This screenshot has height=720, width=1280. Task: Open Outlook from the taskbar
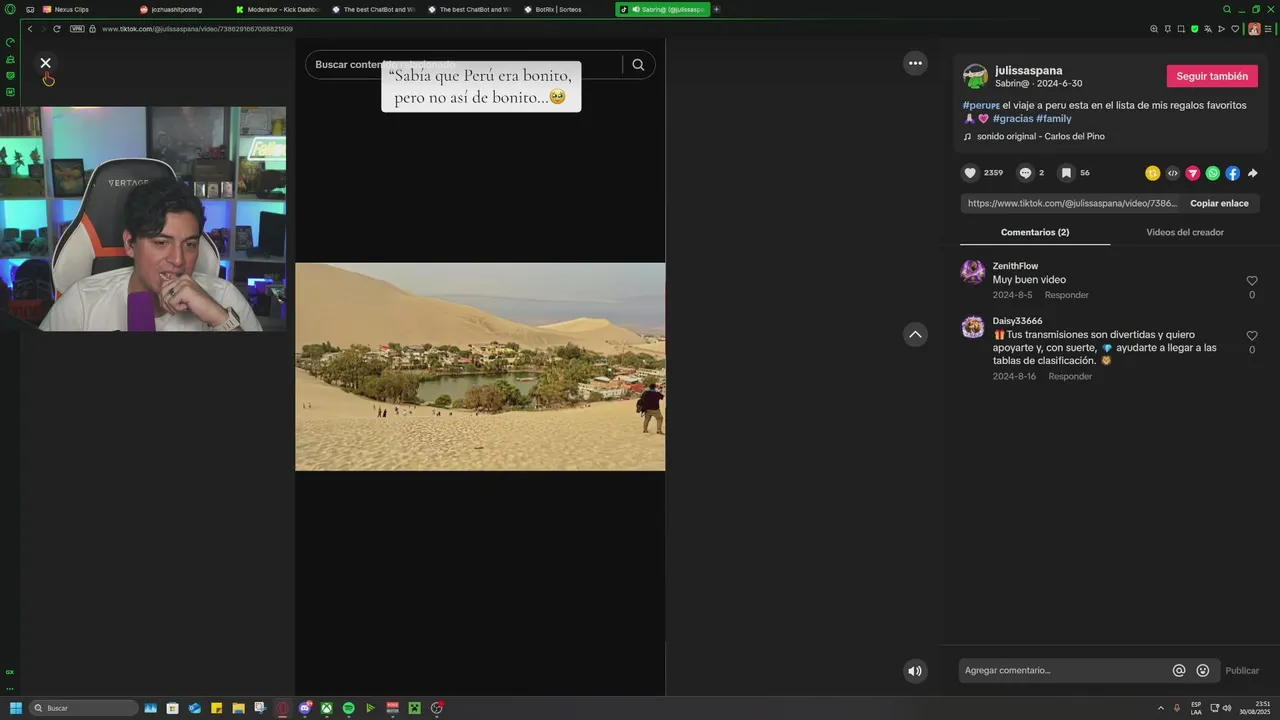[195, 708]
